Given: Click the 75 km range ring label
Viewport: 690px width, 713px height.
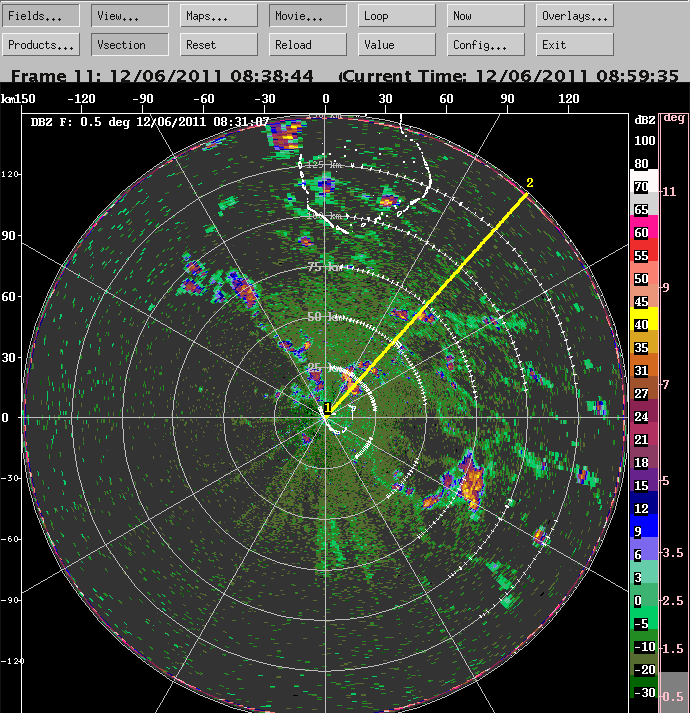Looking at the screenshot, I should tap(324, 267).
